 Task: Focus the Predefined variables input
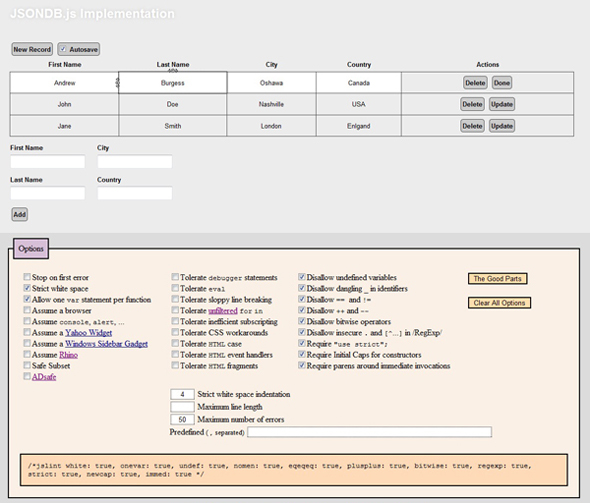[x=370, y=432]
